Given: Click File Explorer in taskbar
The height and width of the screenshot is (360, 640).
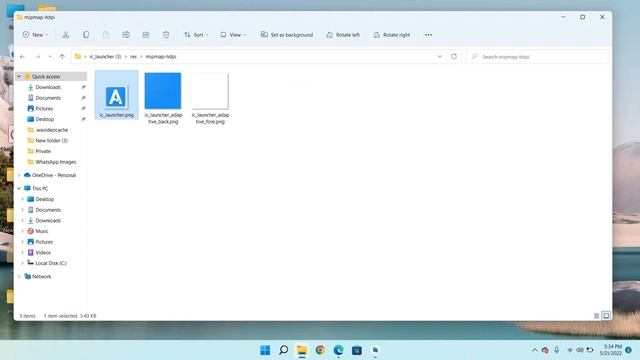Looking at the screenshot, I should click(x=302, y=350).
